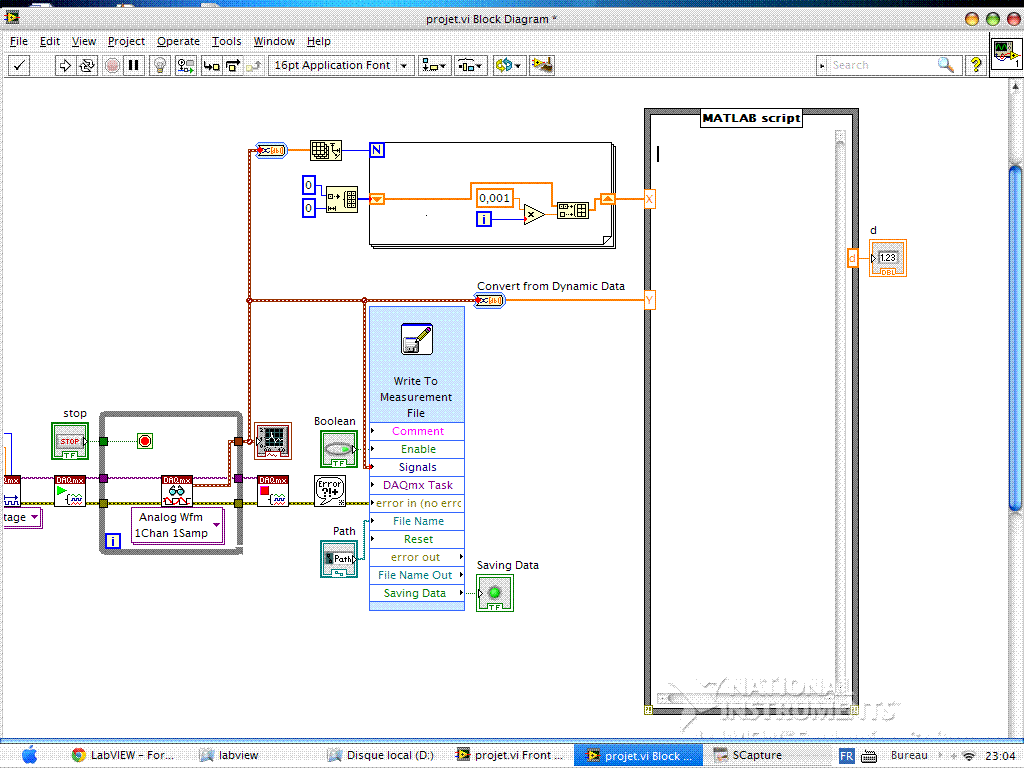Select the Boolean control terminal

[x=339, y=449]
